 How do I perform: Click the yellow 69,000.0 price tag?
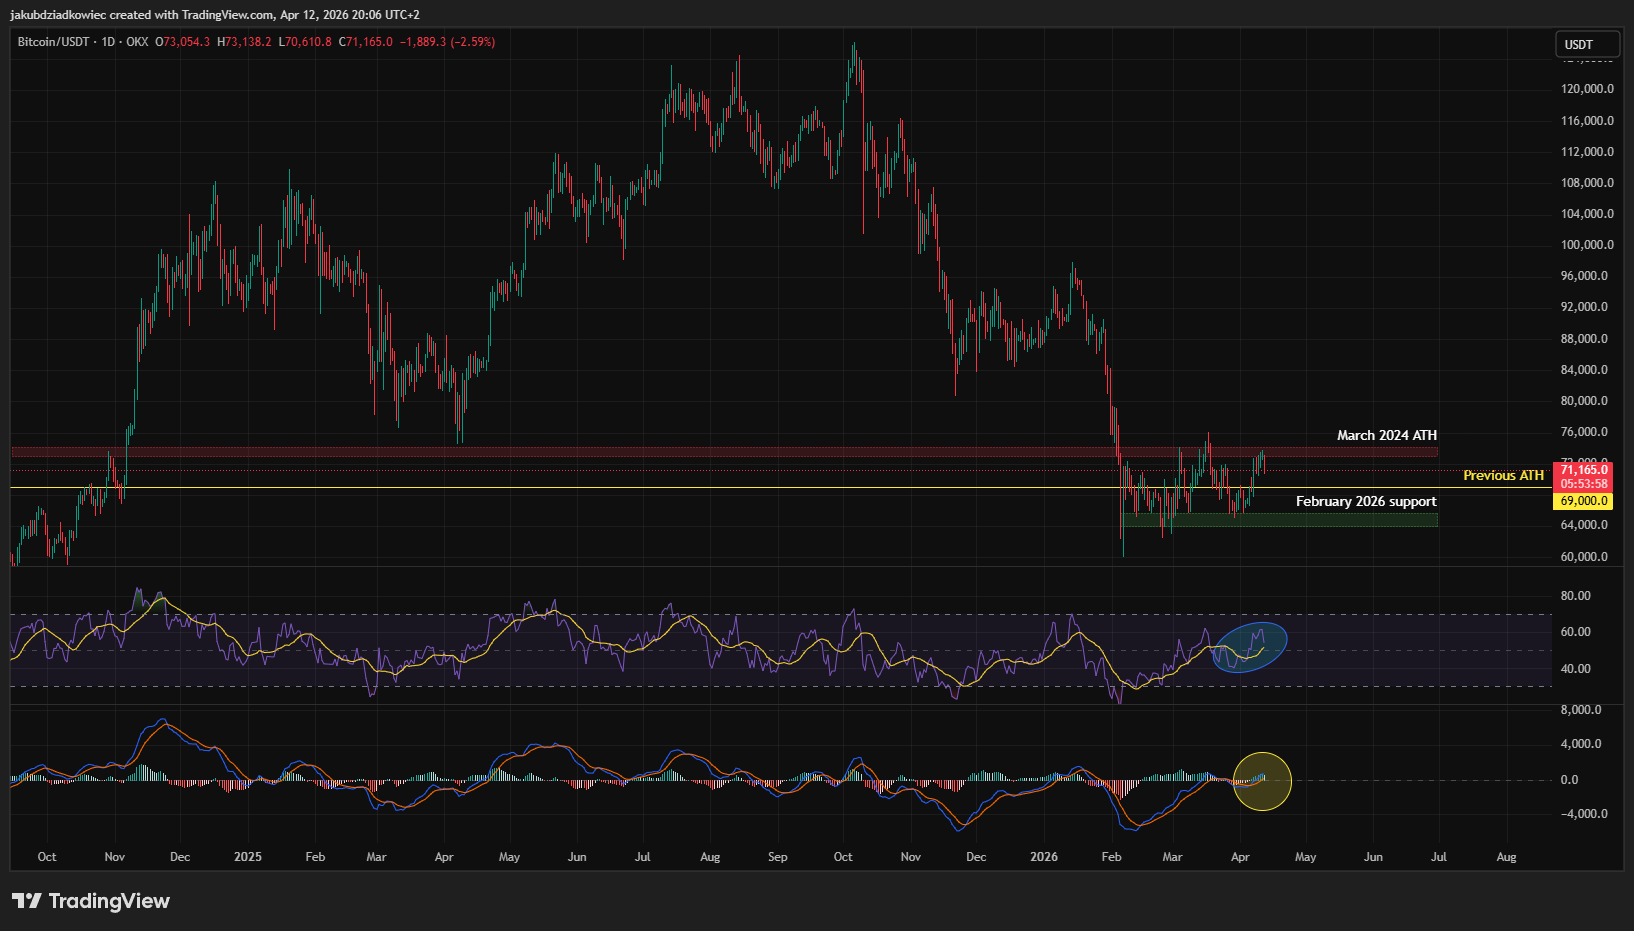(1583, 501)
